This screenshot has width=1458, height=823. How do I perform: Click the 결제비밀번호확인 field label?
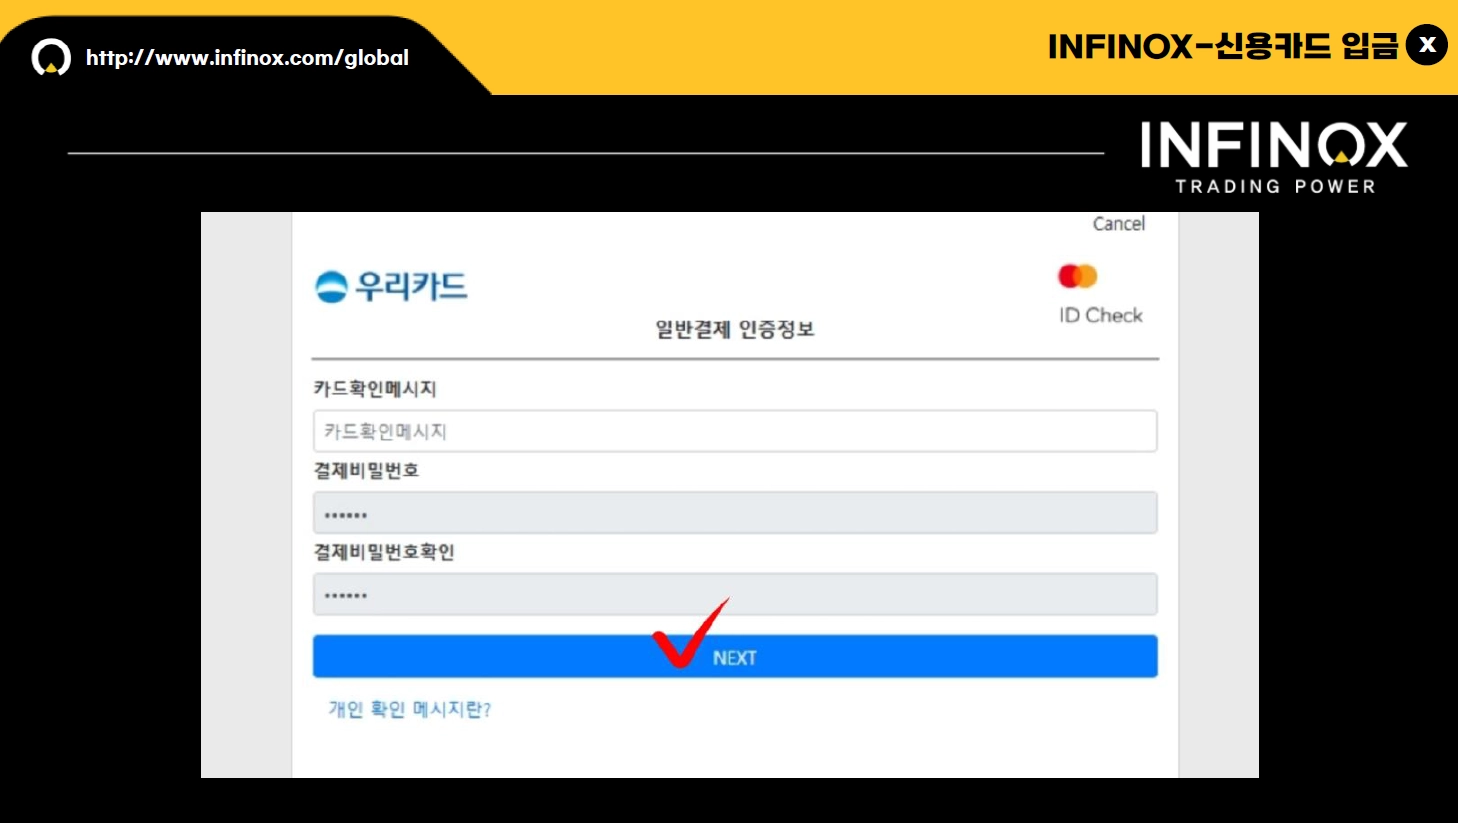pos(384,552)
